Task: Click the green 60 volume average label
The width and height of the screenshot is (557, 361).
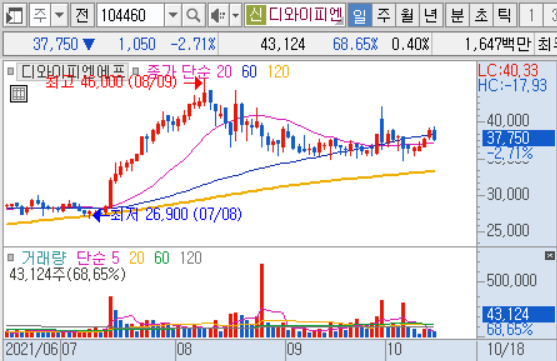Action: pyautogui.click(x=162, y=257)
